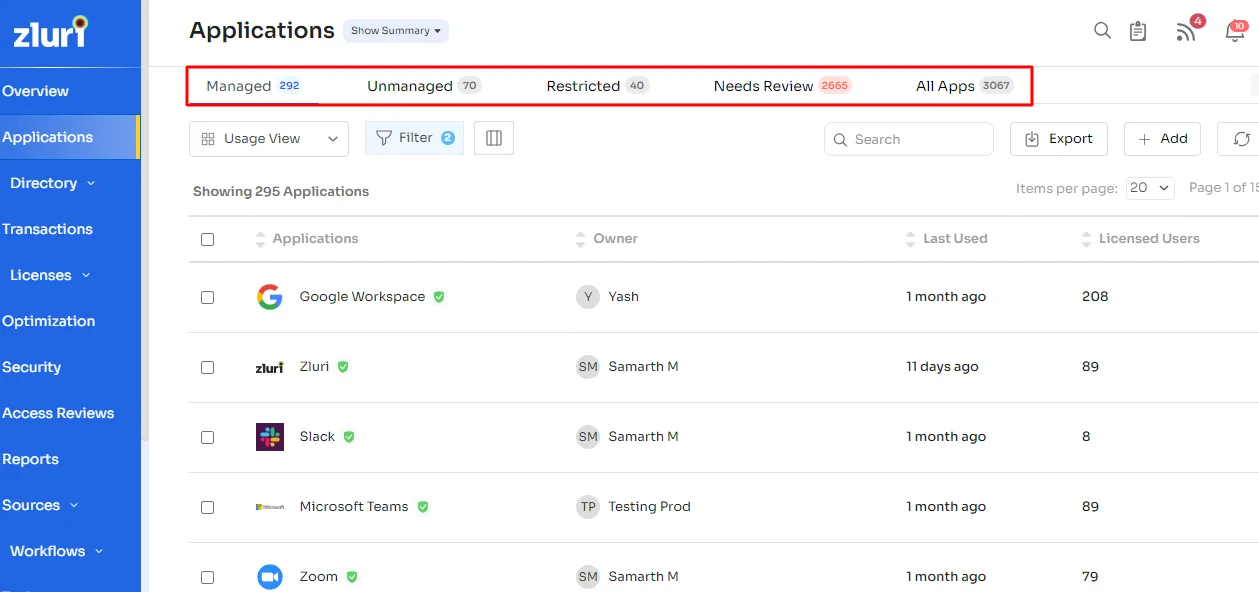This screenshot has height=592, width=1259.
Task: Click the Filter button
Action: click(x=414, y=138)
